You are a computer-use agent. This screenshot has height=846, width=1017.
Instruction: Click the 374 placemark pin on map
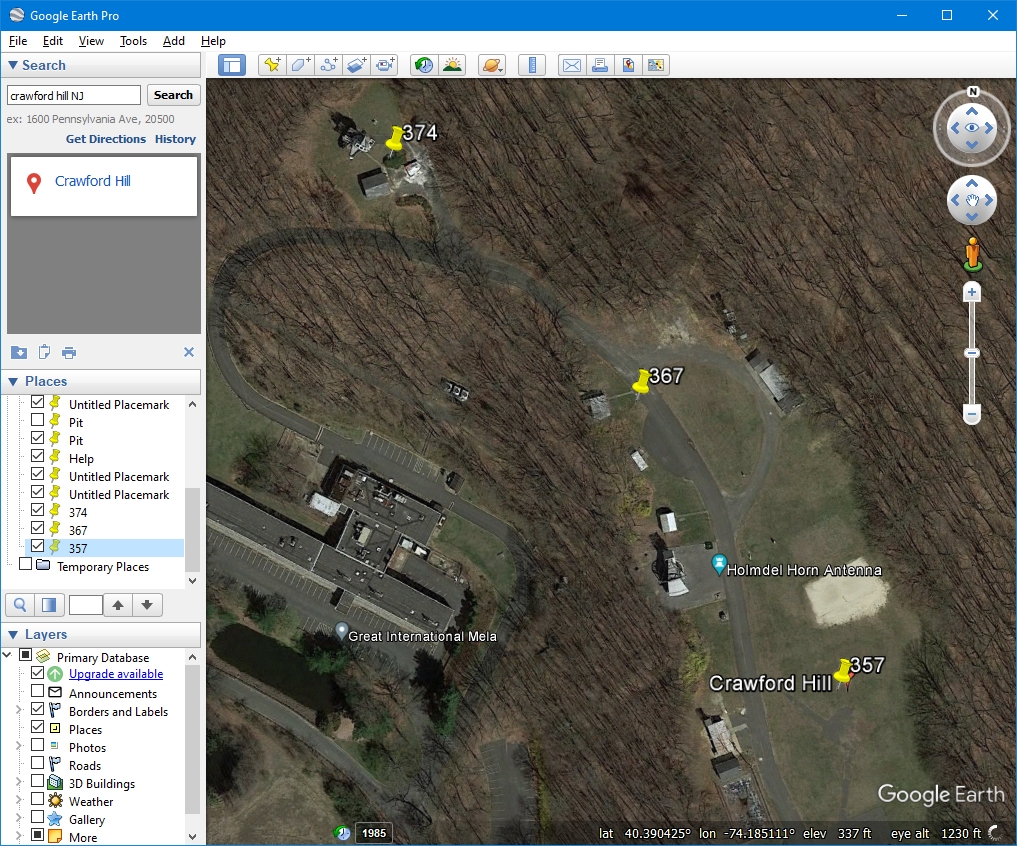(394, 139)
